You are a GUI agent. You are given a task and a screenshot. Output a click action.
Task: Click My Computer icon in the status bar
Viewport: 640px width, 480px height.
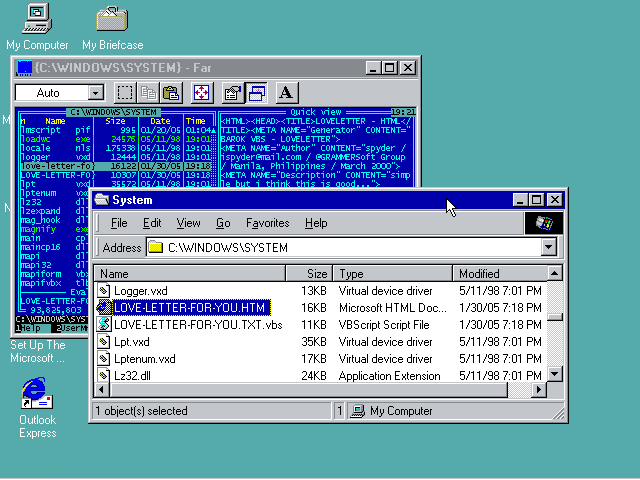coord(358,411)
